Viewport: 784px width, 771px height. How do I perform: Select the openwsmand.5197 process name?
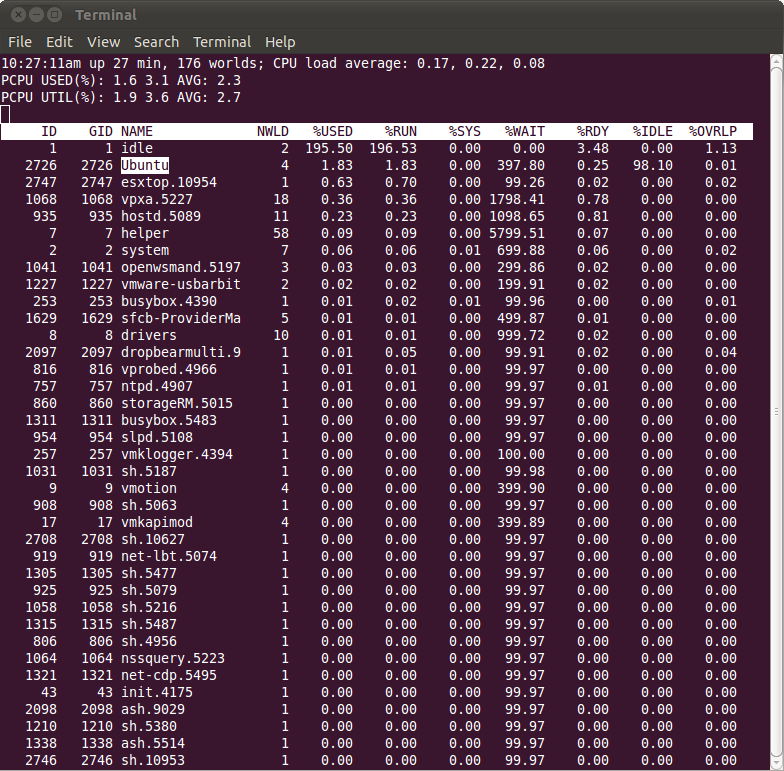click(181, 268)
